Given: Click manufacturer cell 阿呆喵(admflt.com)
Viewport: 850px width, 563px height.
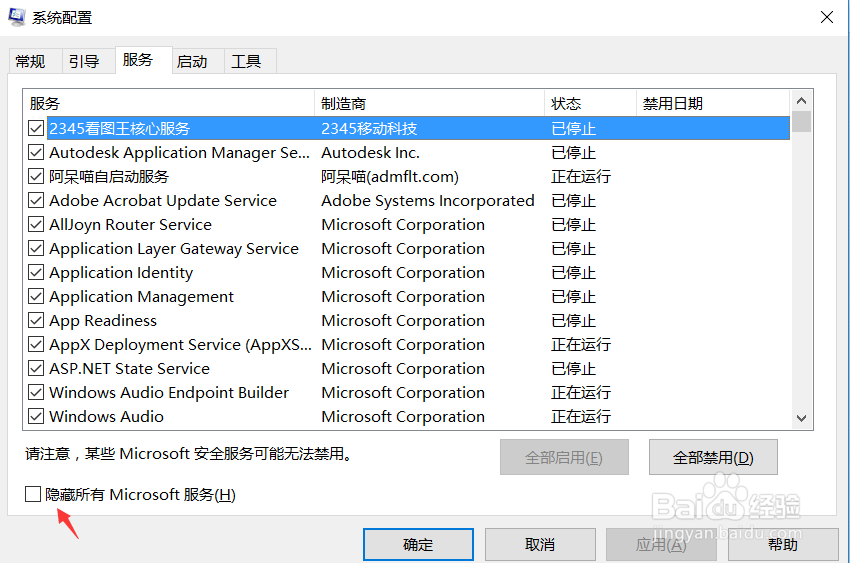Looking at the screenshot, I should (390, 176).
